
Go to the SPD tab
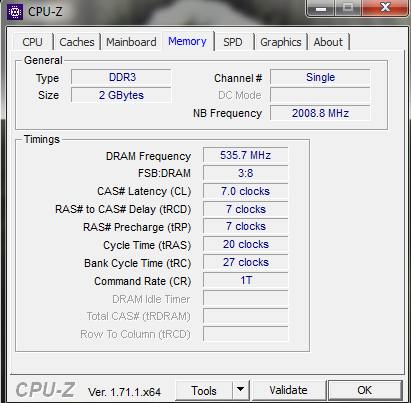tap(233, 42)
